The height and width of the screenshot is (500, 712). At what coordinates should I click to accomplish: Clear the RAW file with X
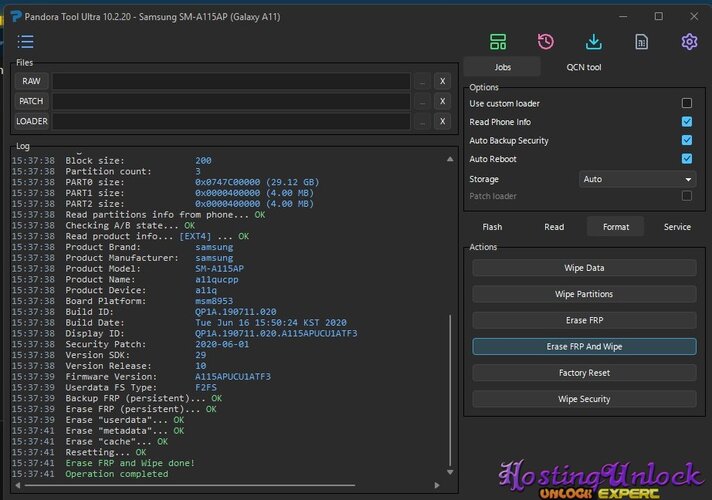(x=442, y=81)
